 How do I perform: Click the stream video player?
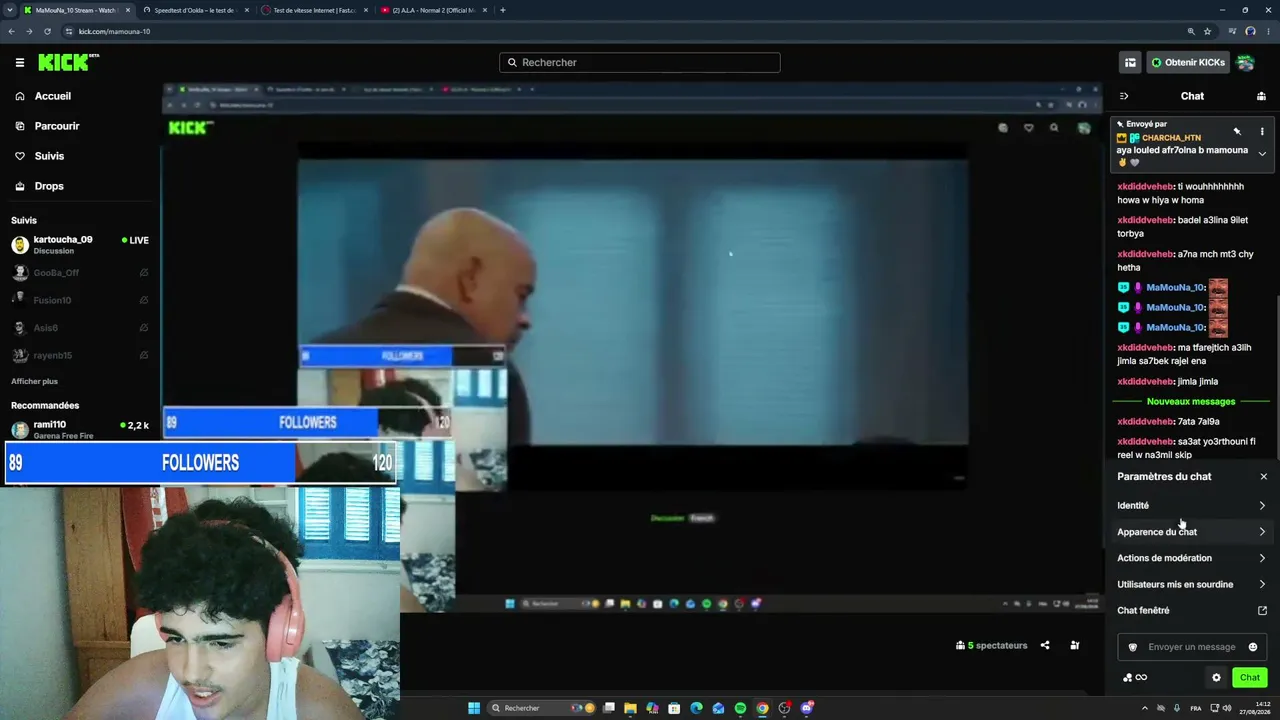632,345
